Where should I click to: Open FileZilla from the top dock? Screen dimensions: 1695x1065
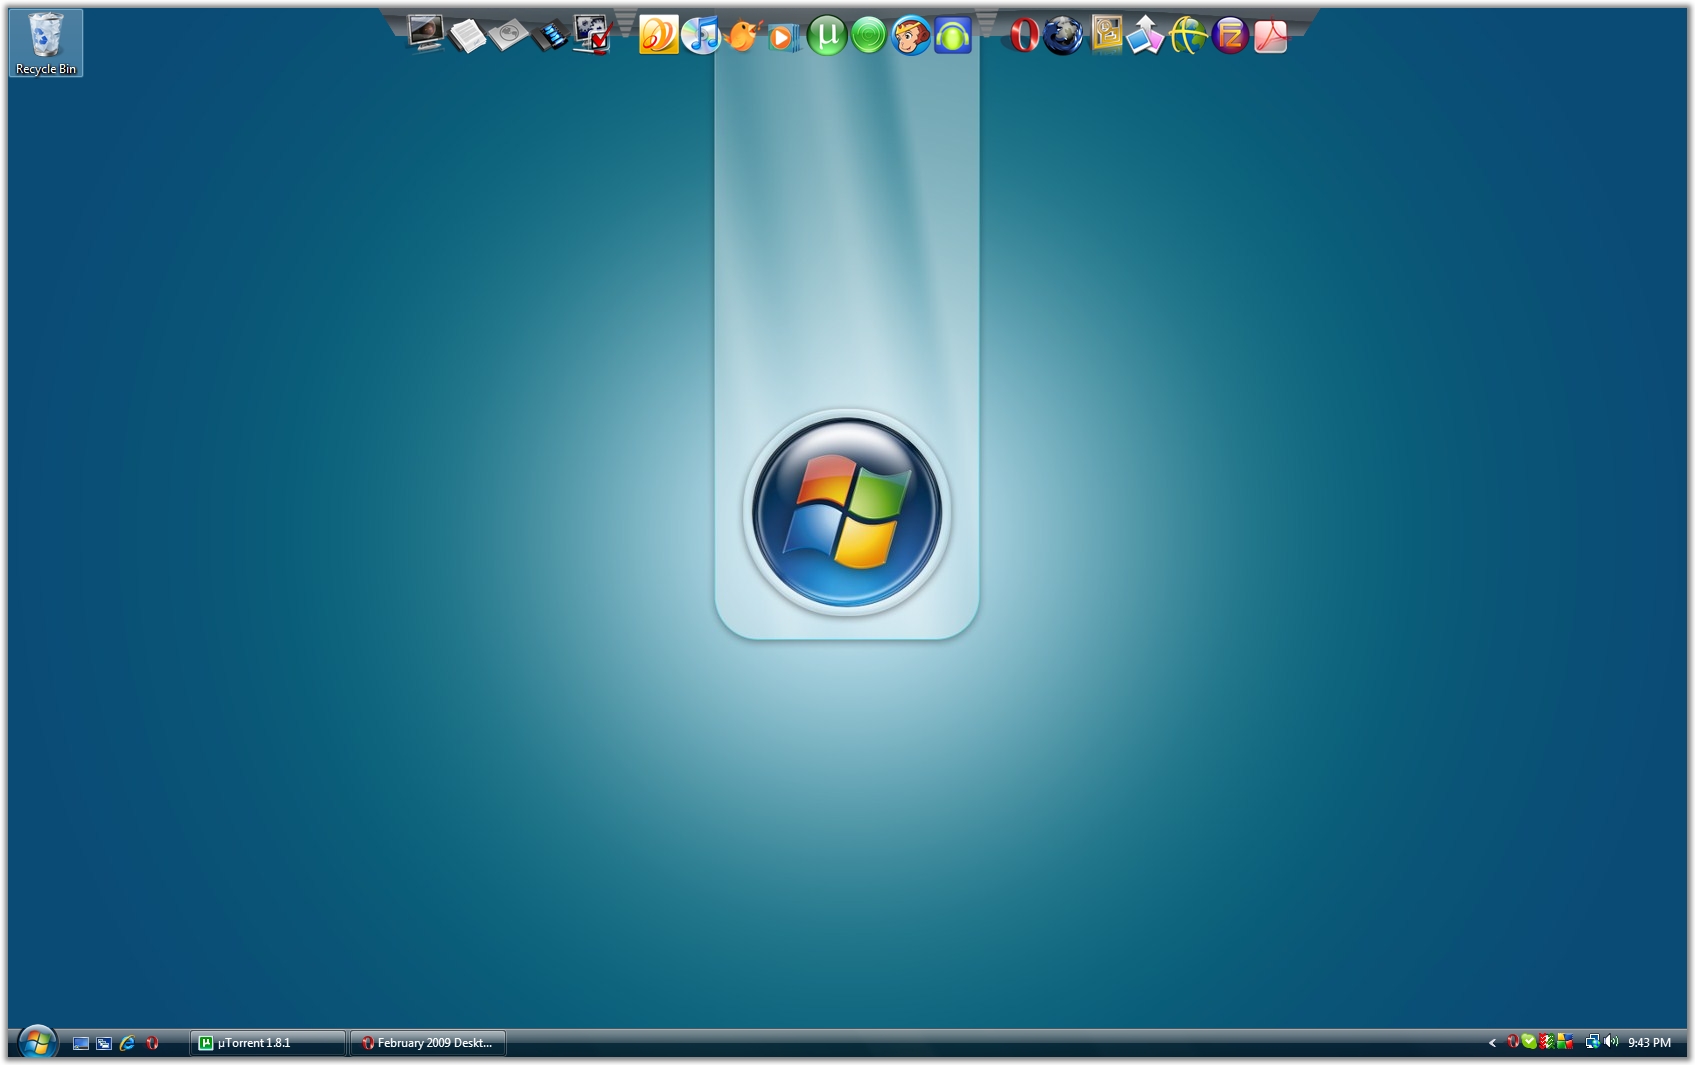point(1229,37)
